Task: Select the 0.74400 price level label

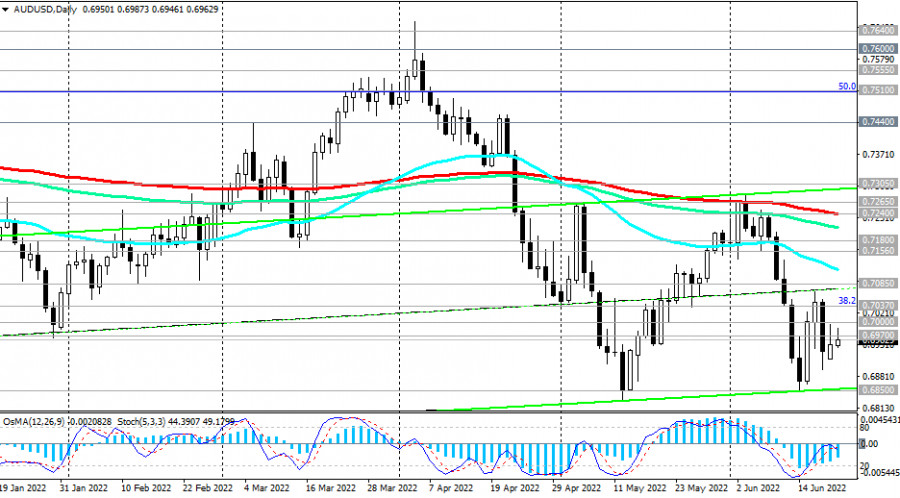Action: click(x=878, y=122)
